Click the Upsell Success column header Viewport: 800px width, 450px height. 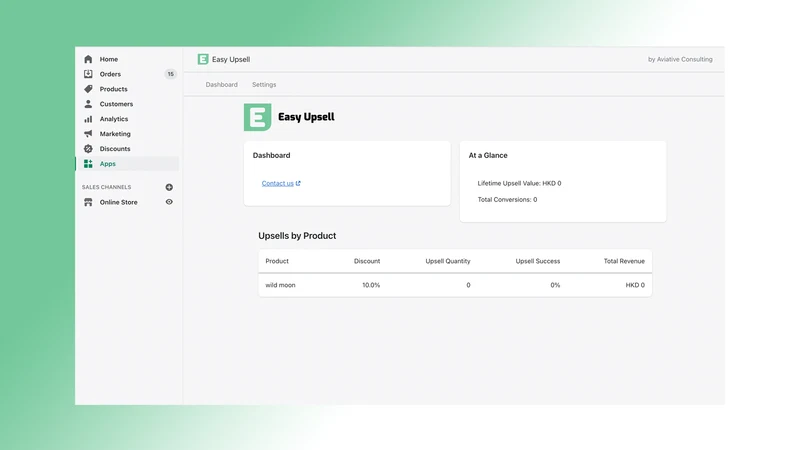[x=538, y=261]
